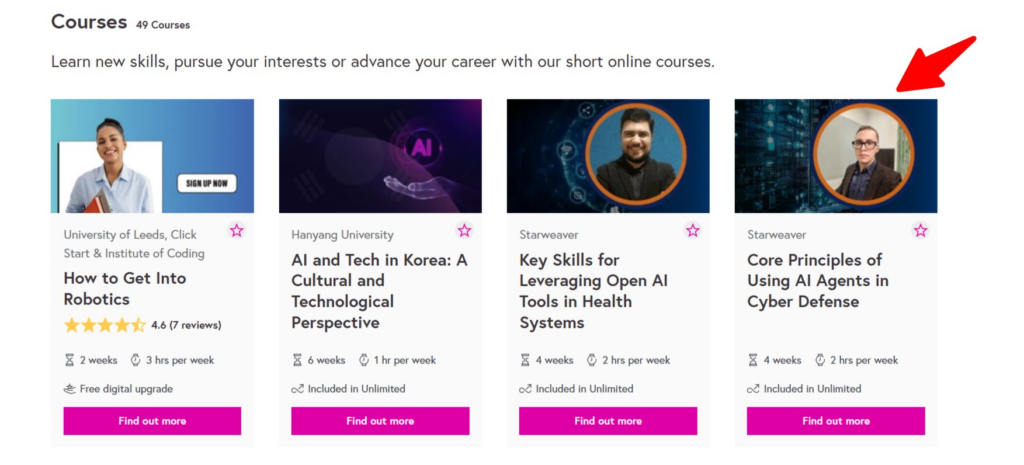Click the Health Systems course instructor thumbnail
Viewport: 1024px width, 465px height.
[608, 156]
